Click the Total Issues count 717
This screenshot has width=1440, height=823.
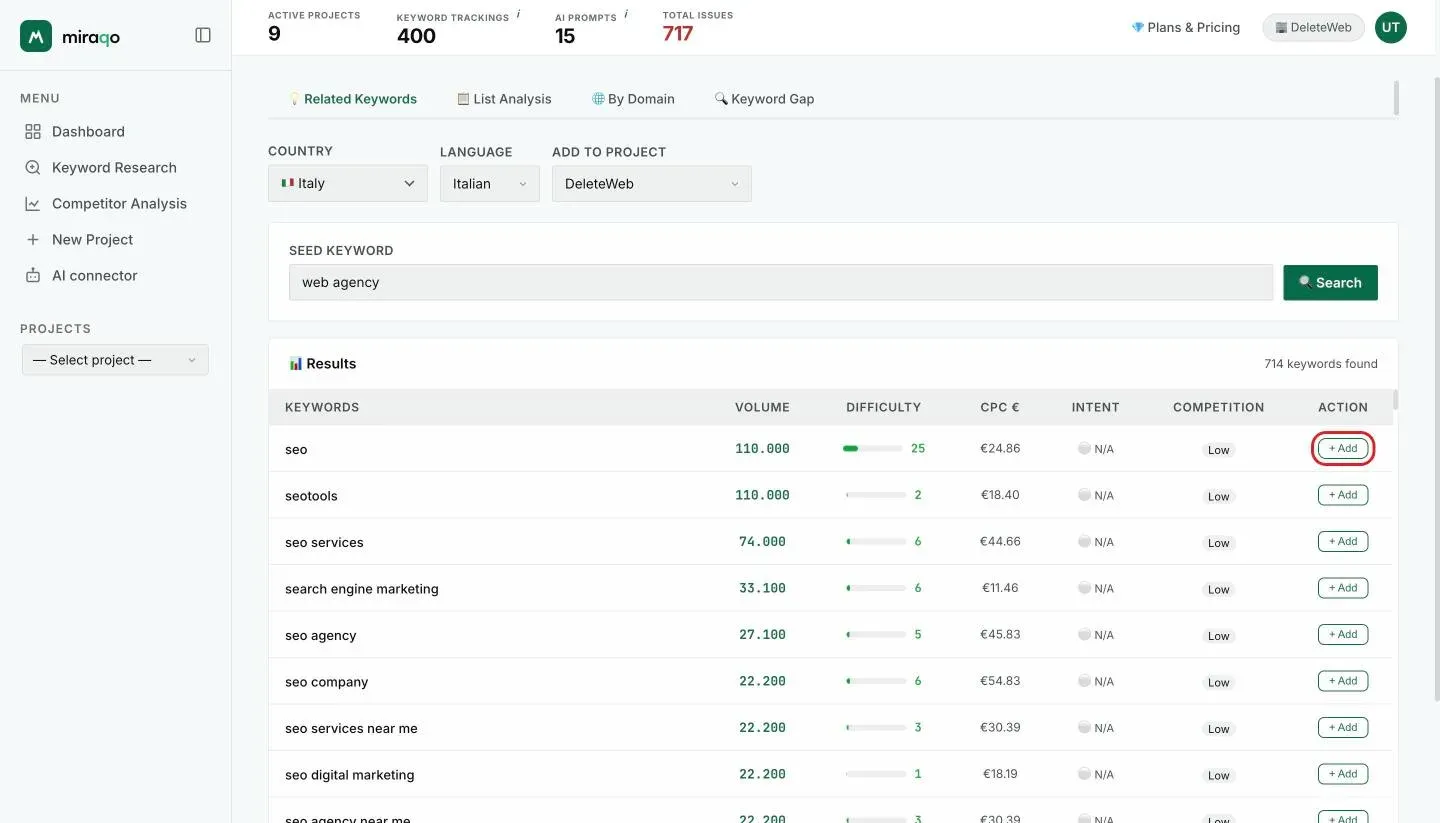click(678, 34)
